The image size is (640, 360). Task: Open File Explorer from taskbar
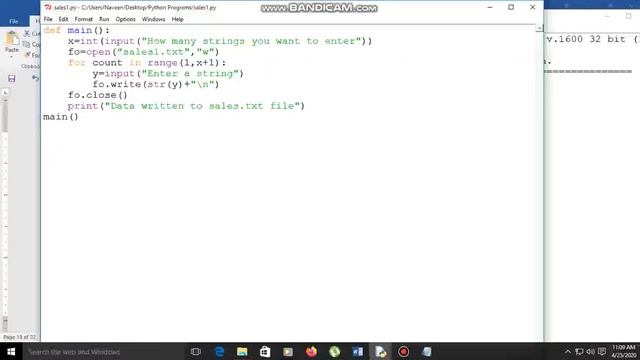242,351
